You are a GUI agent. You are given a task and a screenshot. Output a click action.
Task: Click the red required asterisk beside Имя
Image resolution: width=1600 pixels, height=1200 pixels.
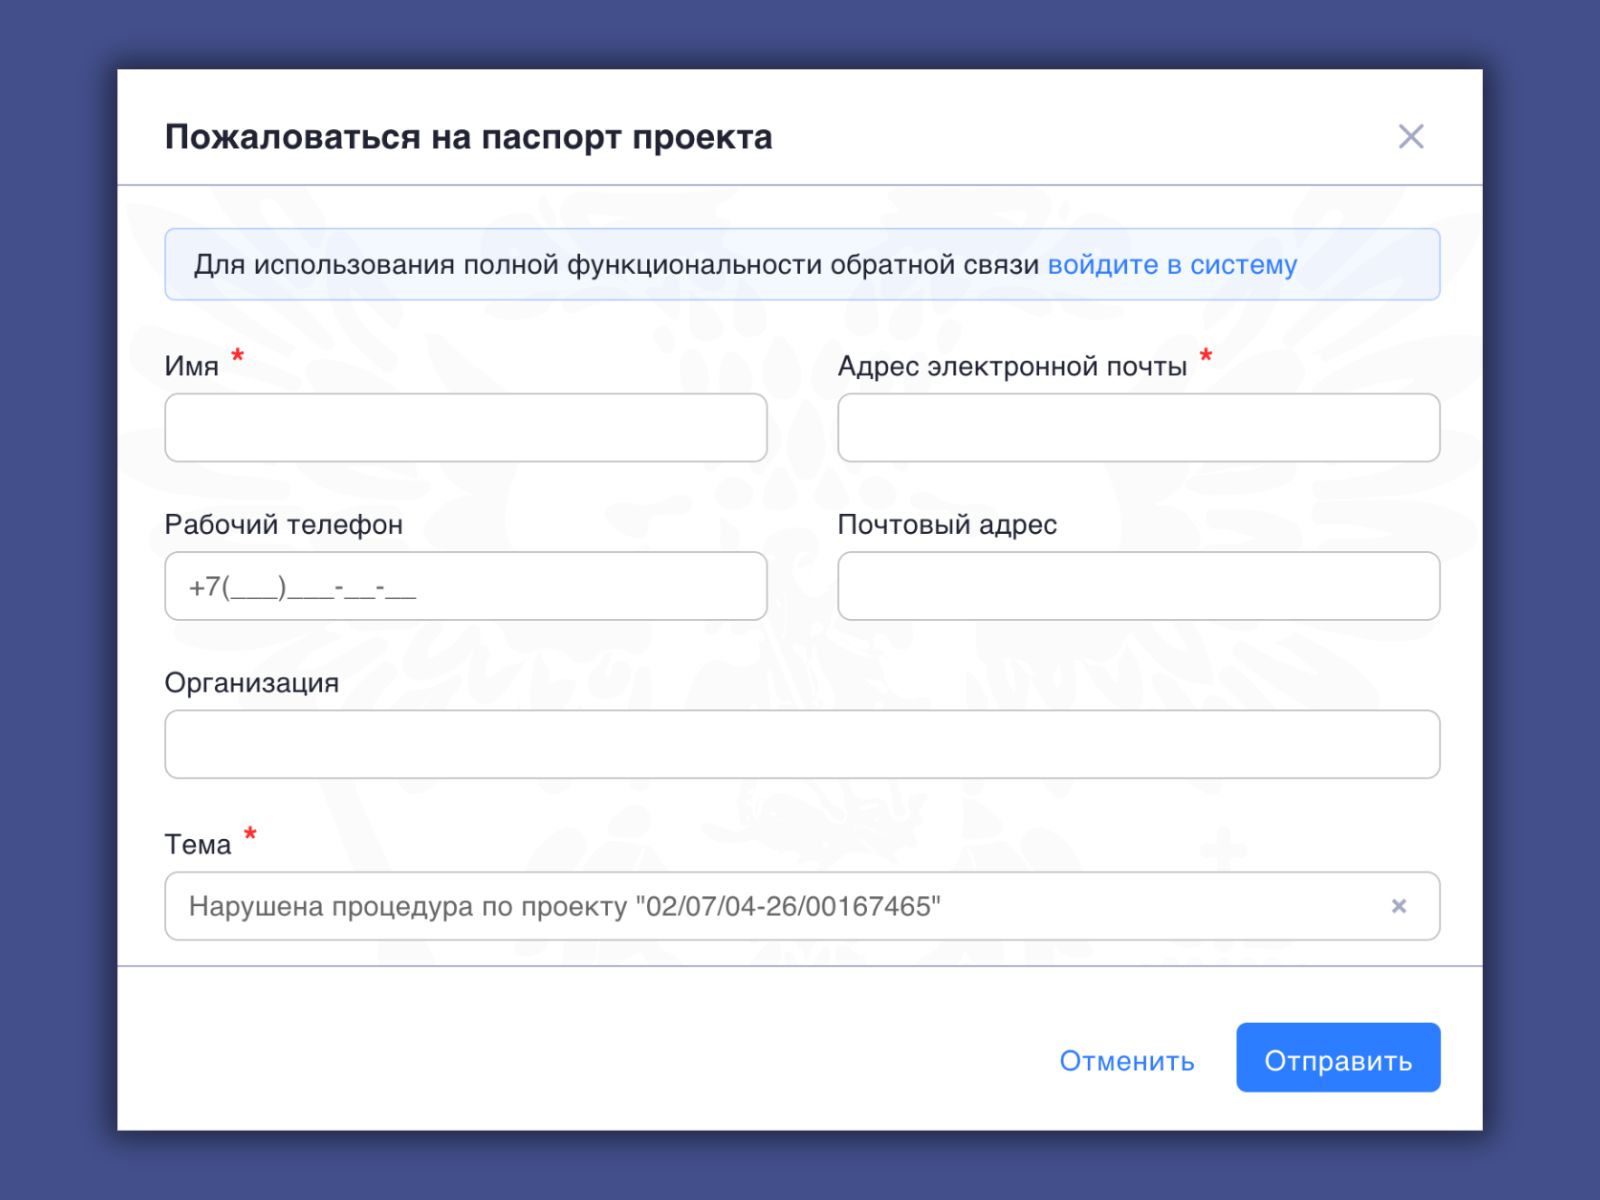238,356
